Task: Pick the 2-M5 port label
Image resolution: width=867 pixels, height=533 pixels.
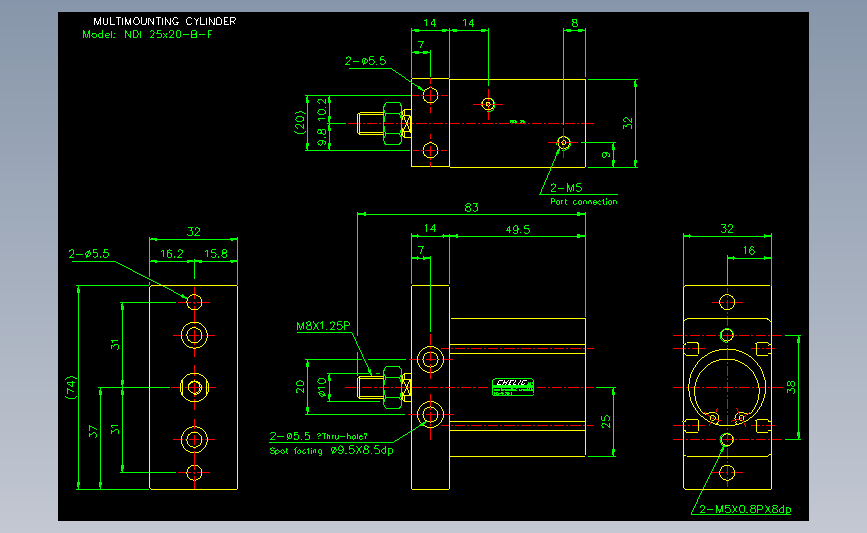Action: 566,188
